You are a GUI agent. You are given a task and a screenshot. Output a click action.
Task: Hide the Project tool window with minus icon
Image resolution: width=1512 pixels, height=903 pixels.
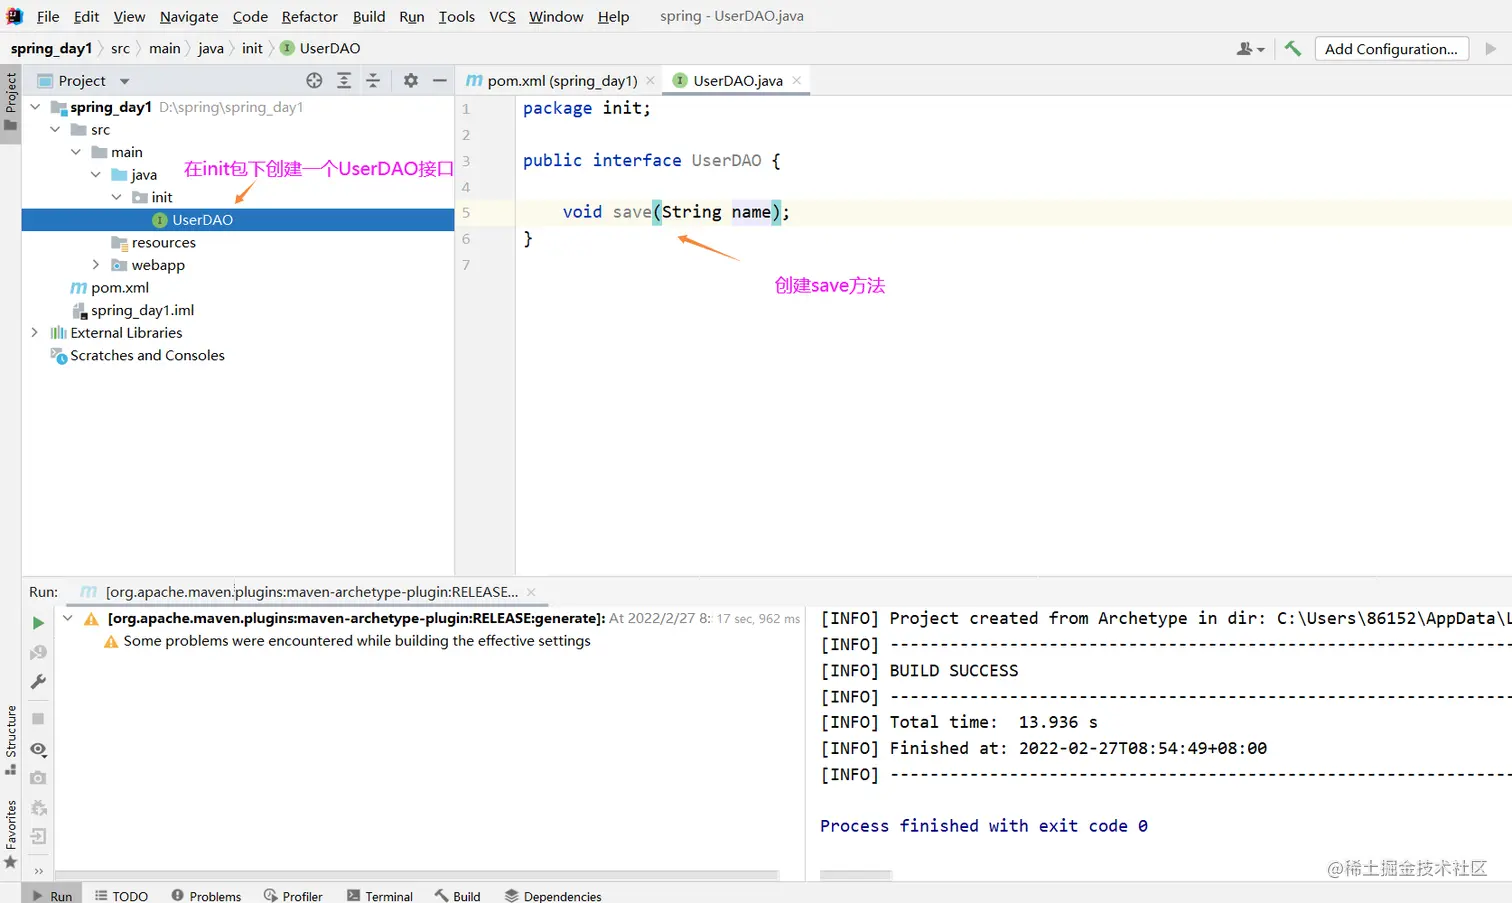click(439, 81)
